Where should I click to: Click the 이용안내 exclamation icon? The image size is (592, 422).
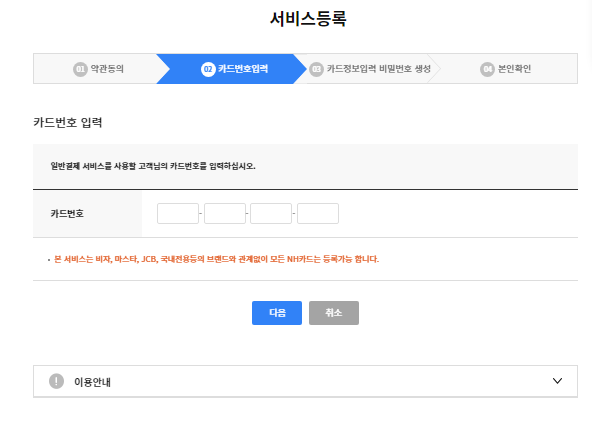[x=56, y=381]
